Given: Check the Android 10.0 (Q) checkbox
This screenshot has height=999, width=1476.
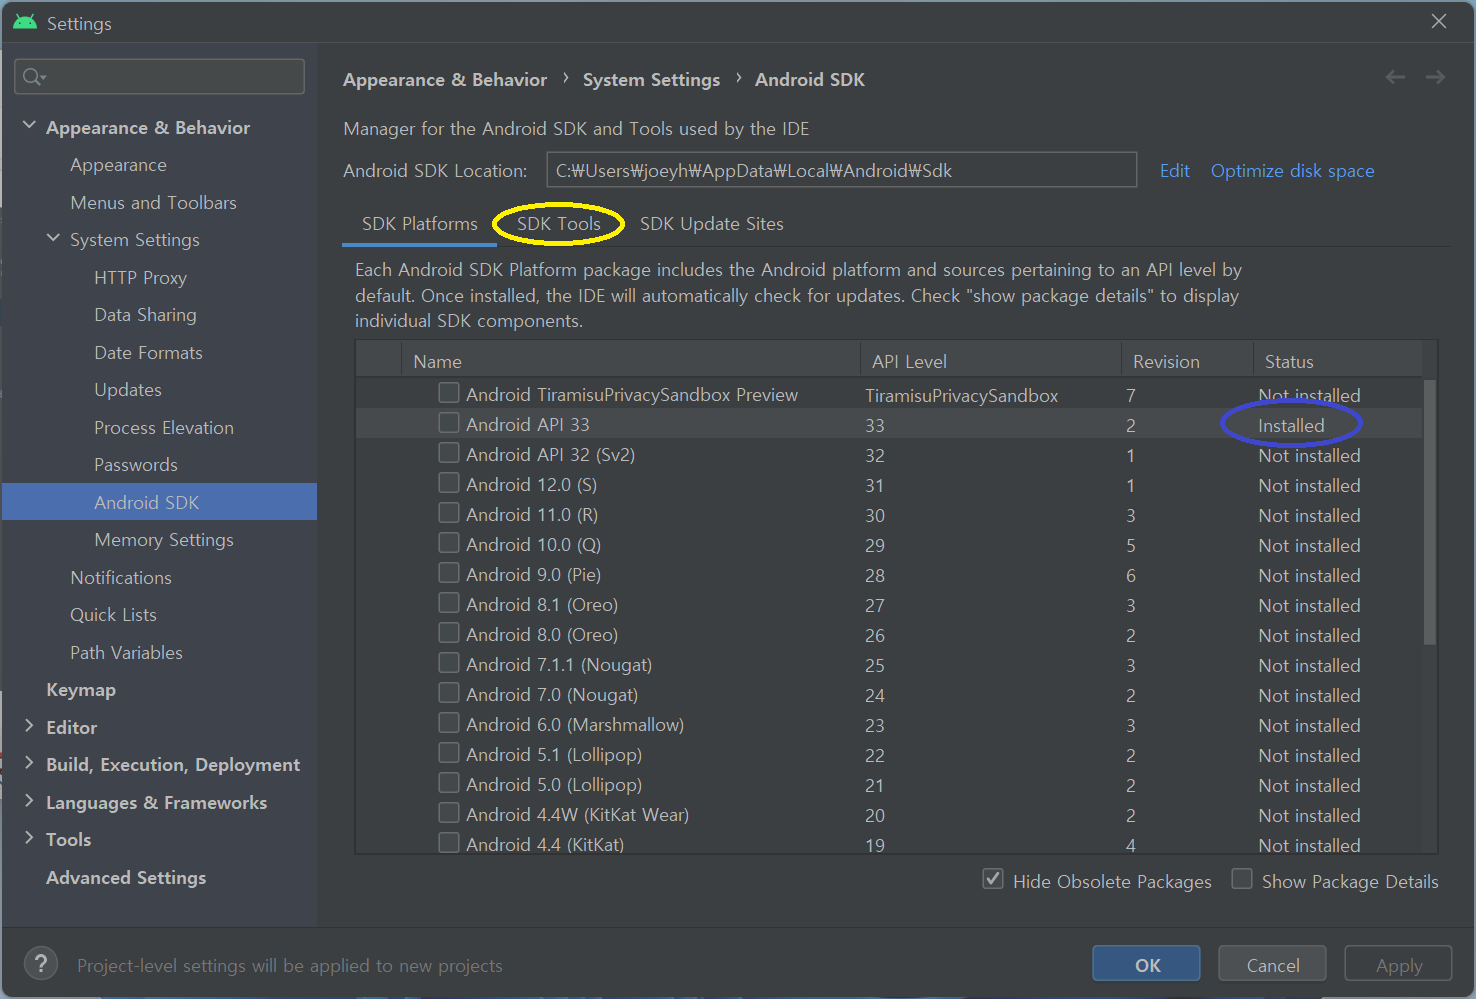Looking at the screenshot, I should (449, 543).
